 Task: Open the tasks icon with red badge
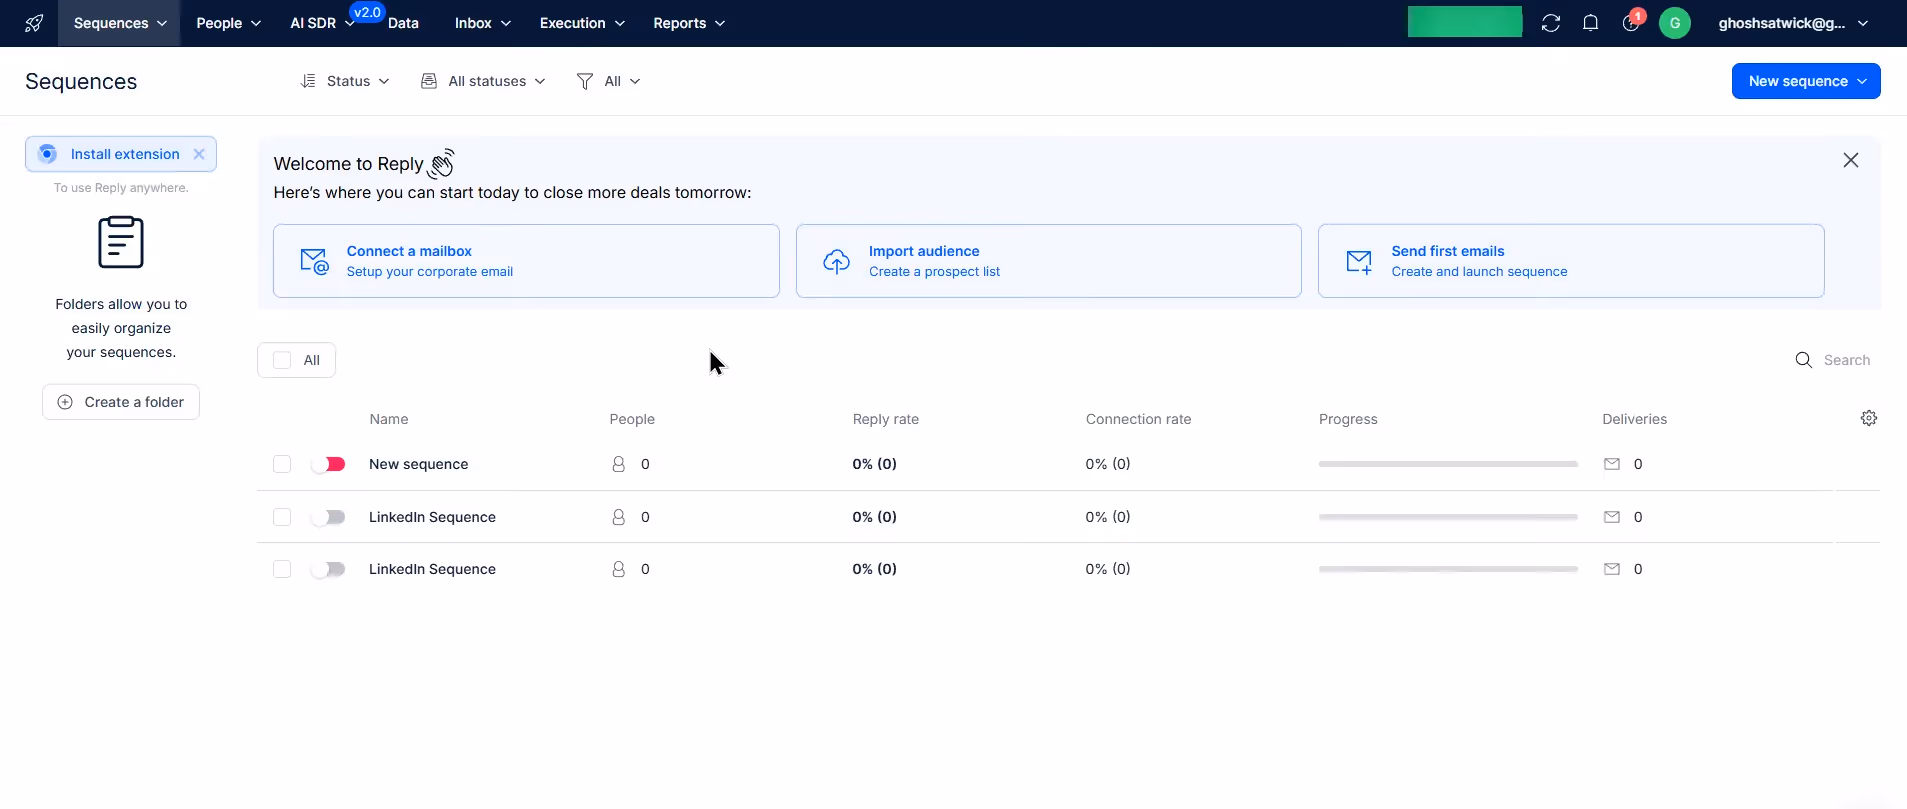tap(1631, 22)
